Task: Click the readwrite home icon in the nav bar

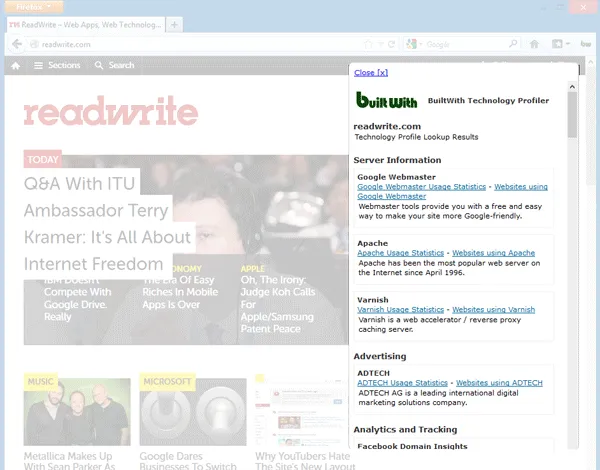Action: 15,66
